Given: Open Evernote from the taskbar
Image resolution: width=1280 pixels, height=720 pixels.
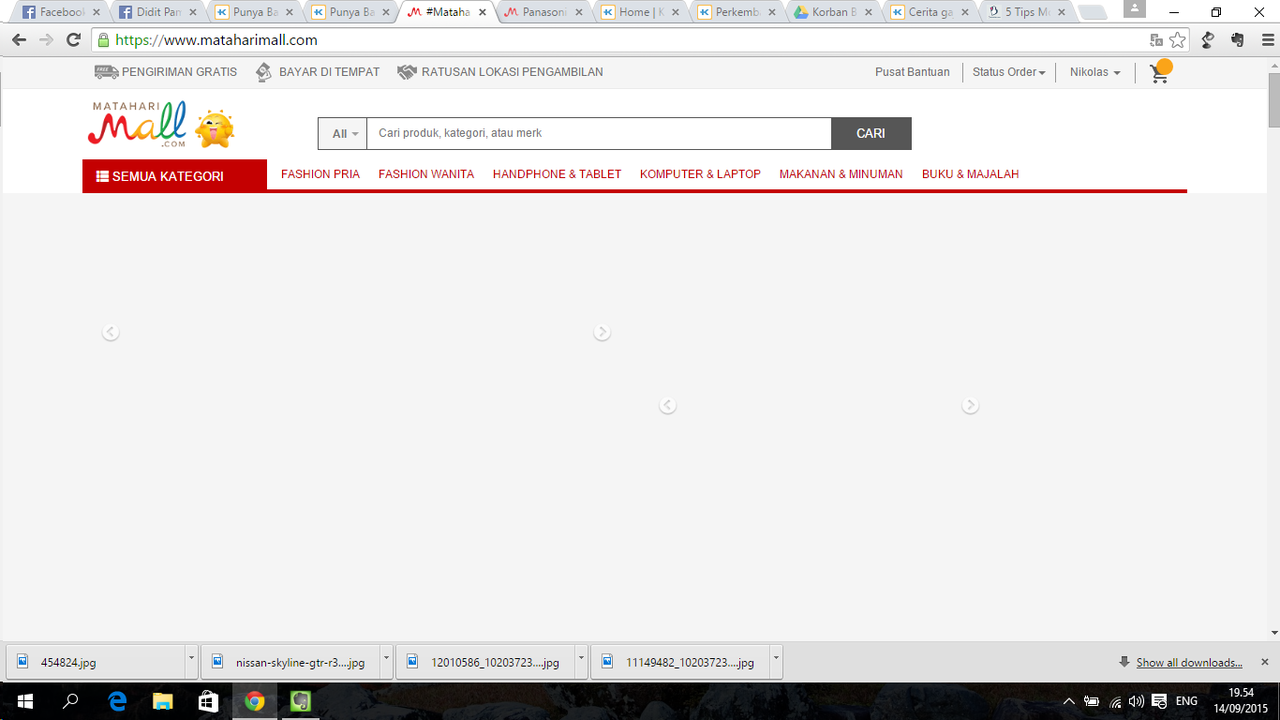Looking at the screenshot, I should tap(301, 701).
